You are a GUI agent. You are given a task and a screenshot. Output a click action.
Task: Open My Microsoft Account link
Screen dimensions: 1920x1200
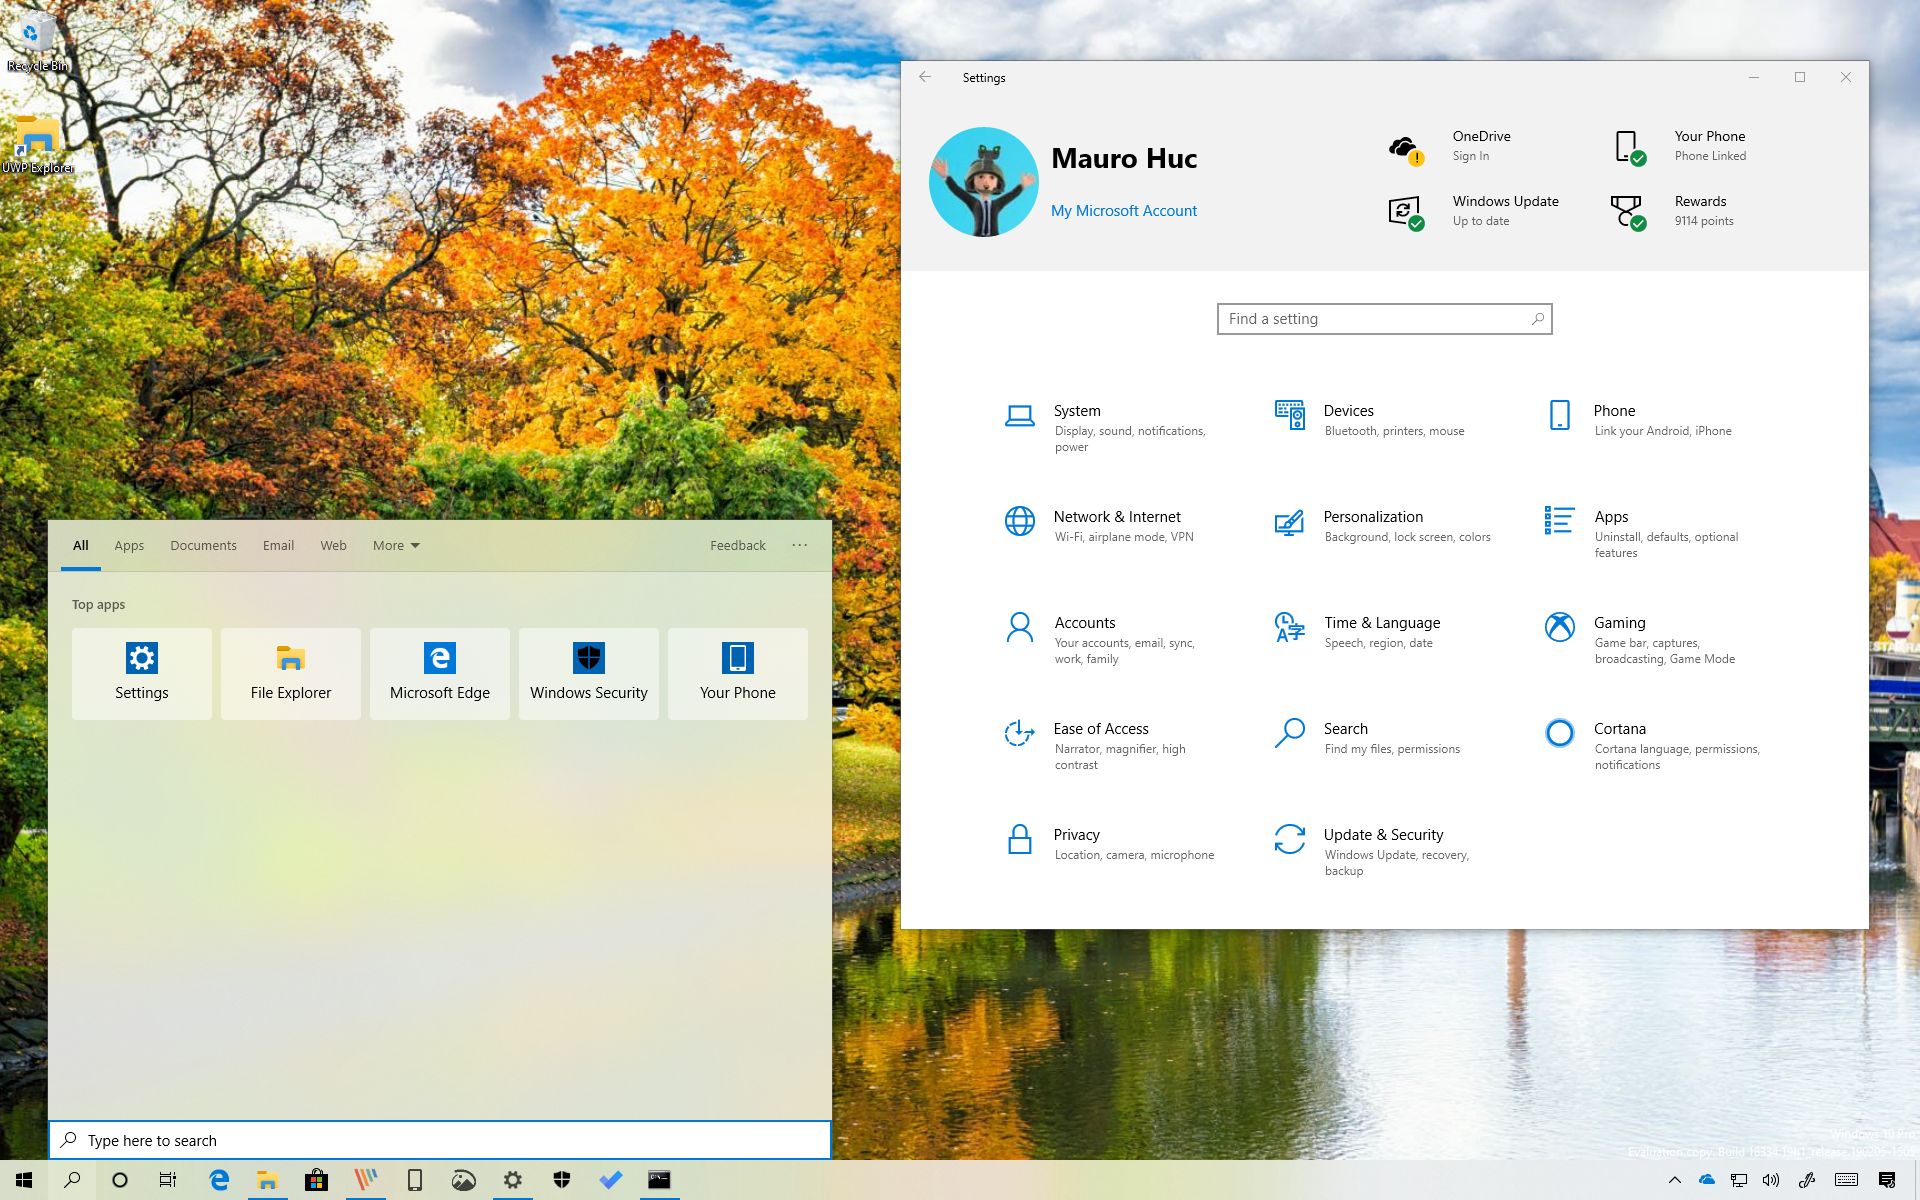(1123, 211)
